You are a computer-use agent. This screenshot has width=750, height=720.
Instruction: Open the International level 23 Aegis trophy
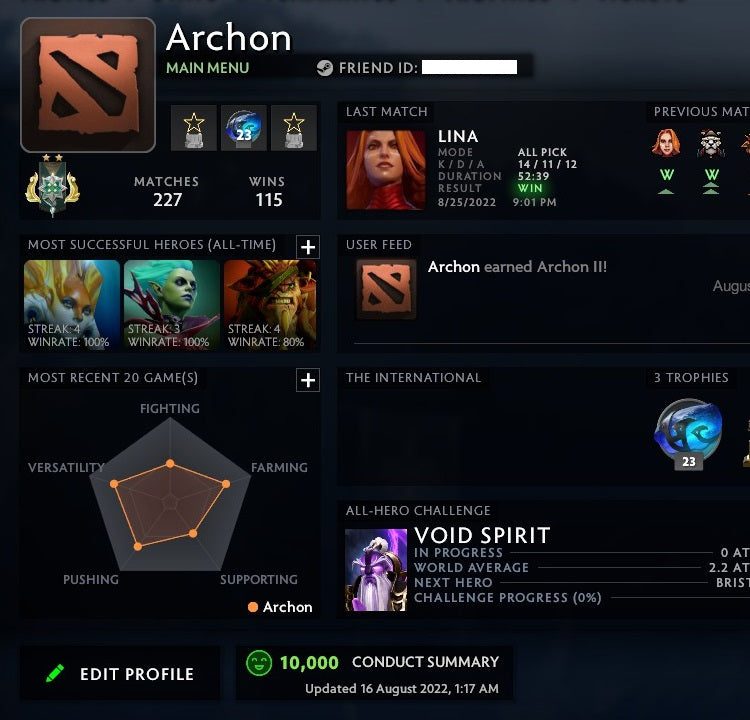coord(688,434)
